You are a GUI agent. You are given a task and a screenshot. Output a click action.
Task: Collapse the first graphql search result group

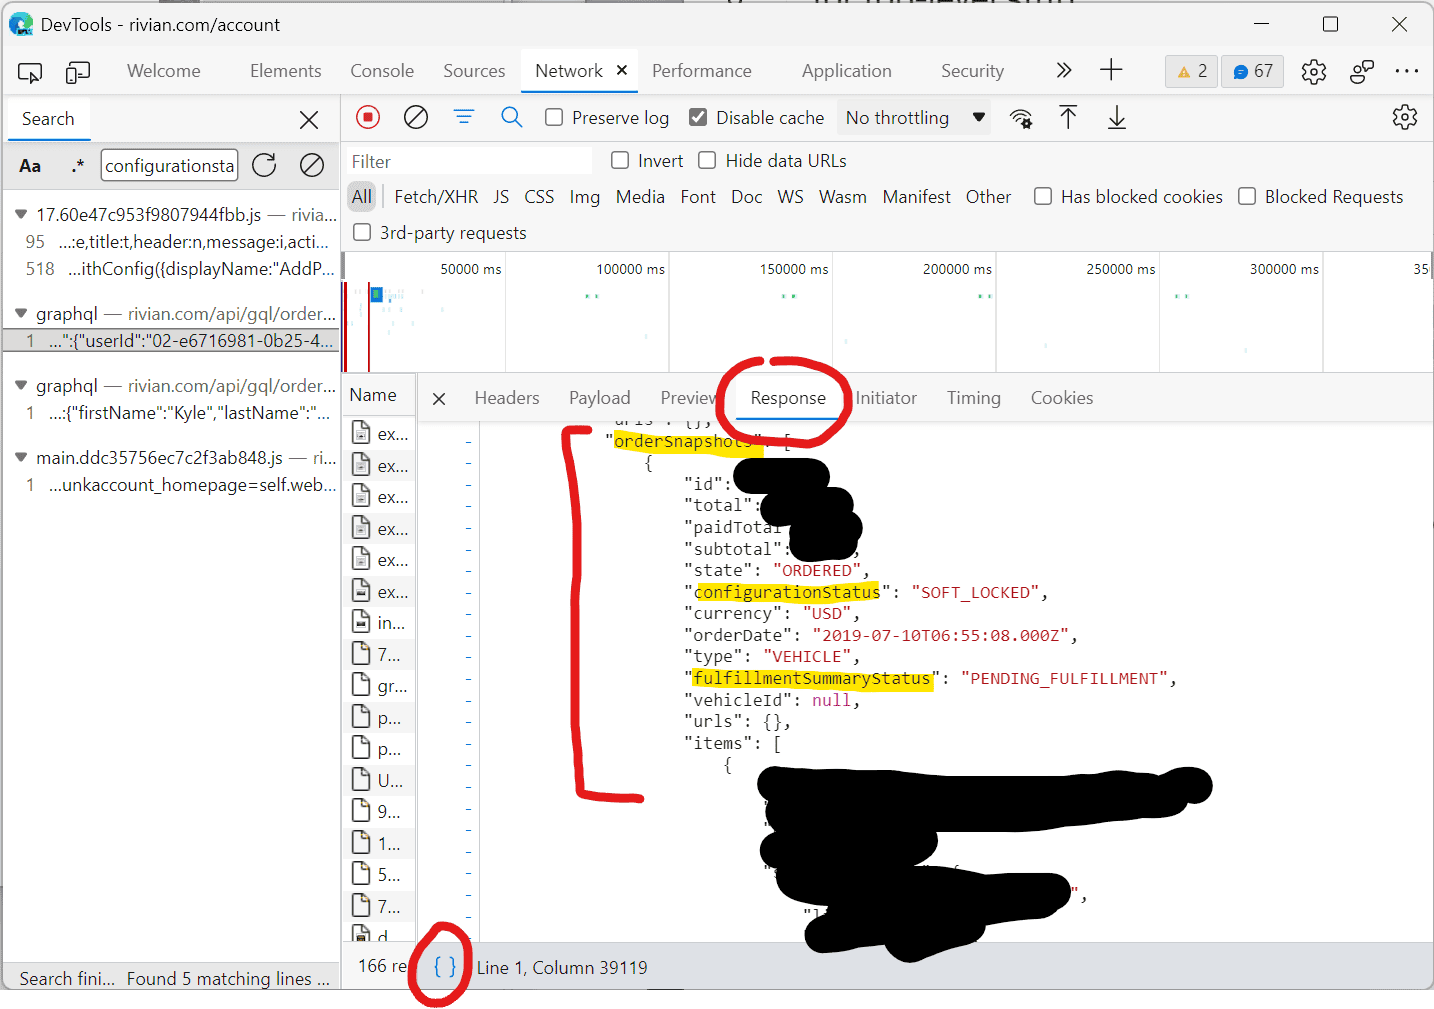pyautogui.click(x=21, y=313)
